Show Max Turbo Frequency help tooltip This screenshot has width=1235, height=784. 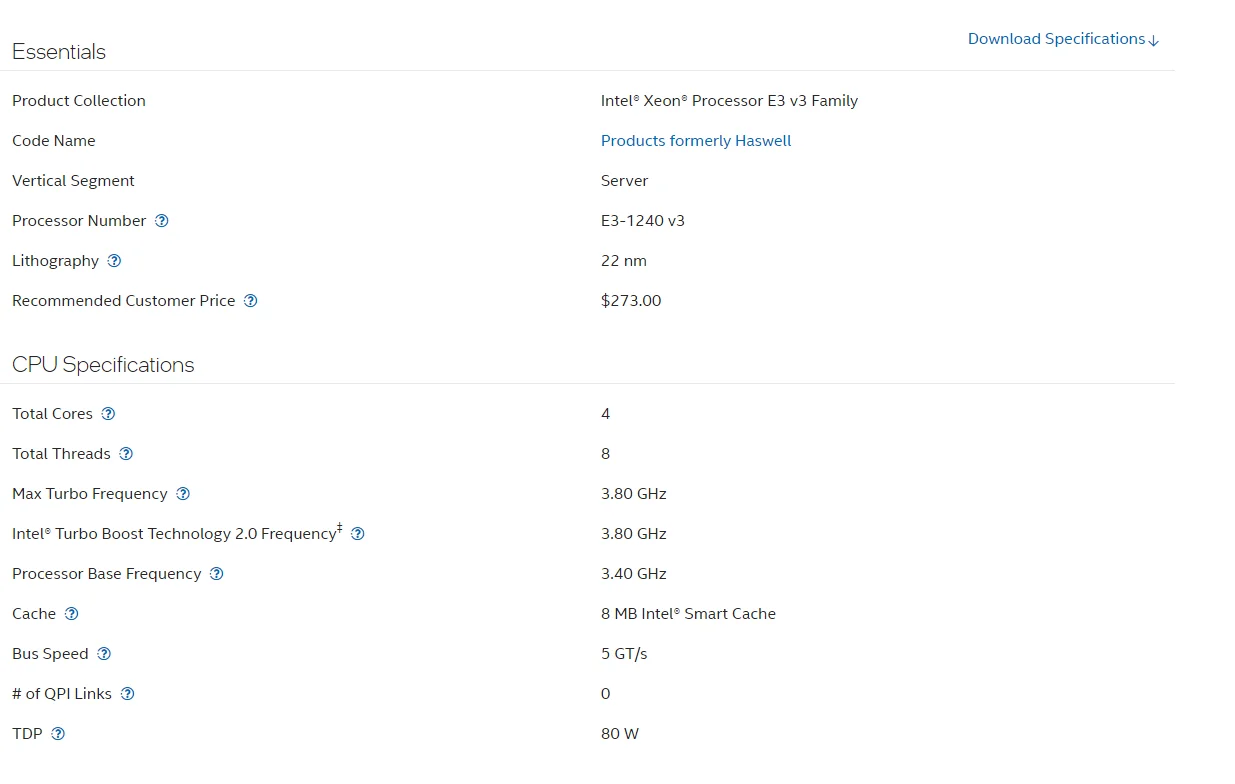(183, 494)
